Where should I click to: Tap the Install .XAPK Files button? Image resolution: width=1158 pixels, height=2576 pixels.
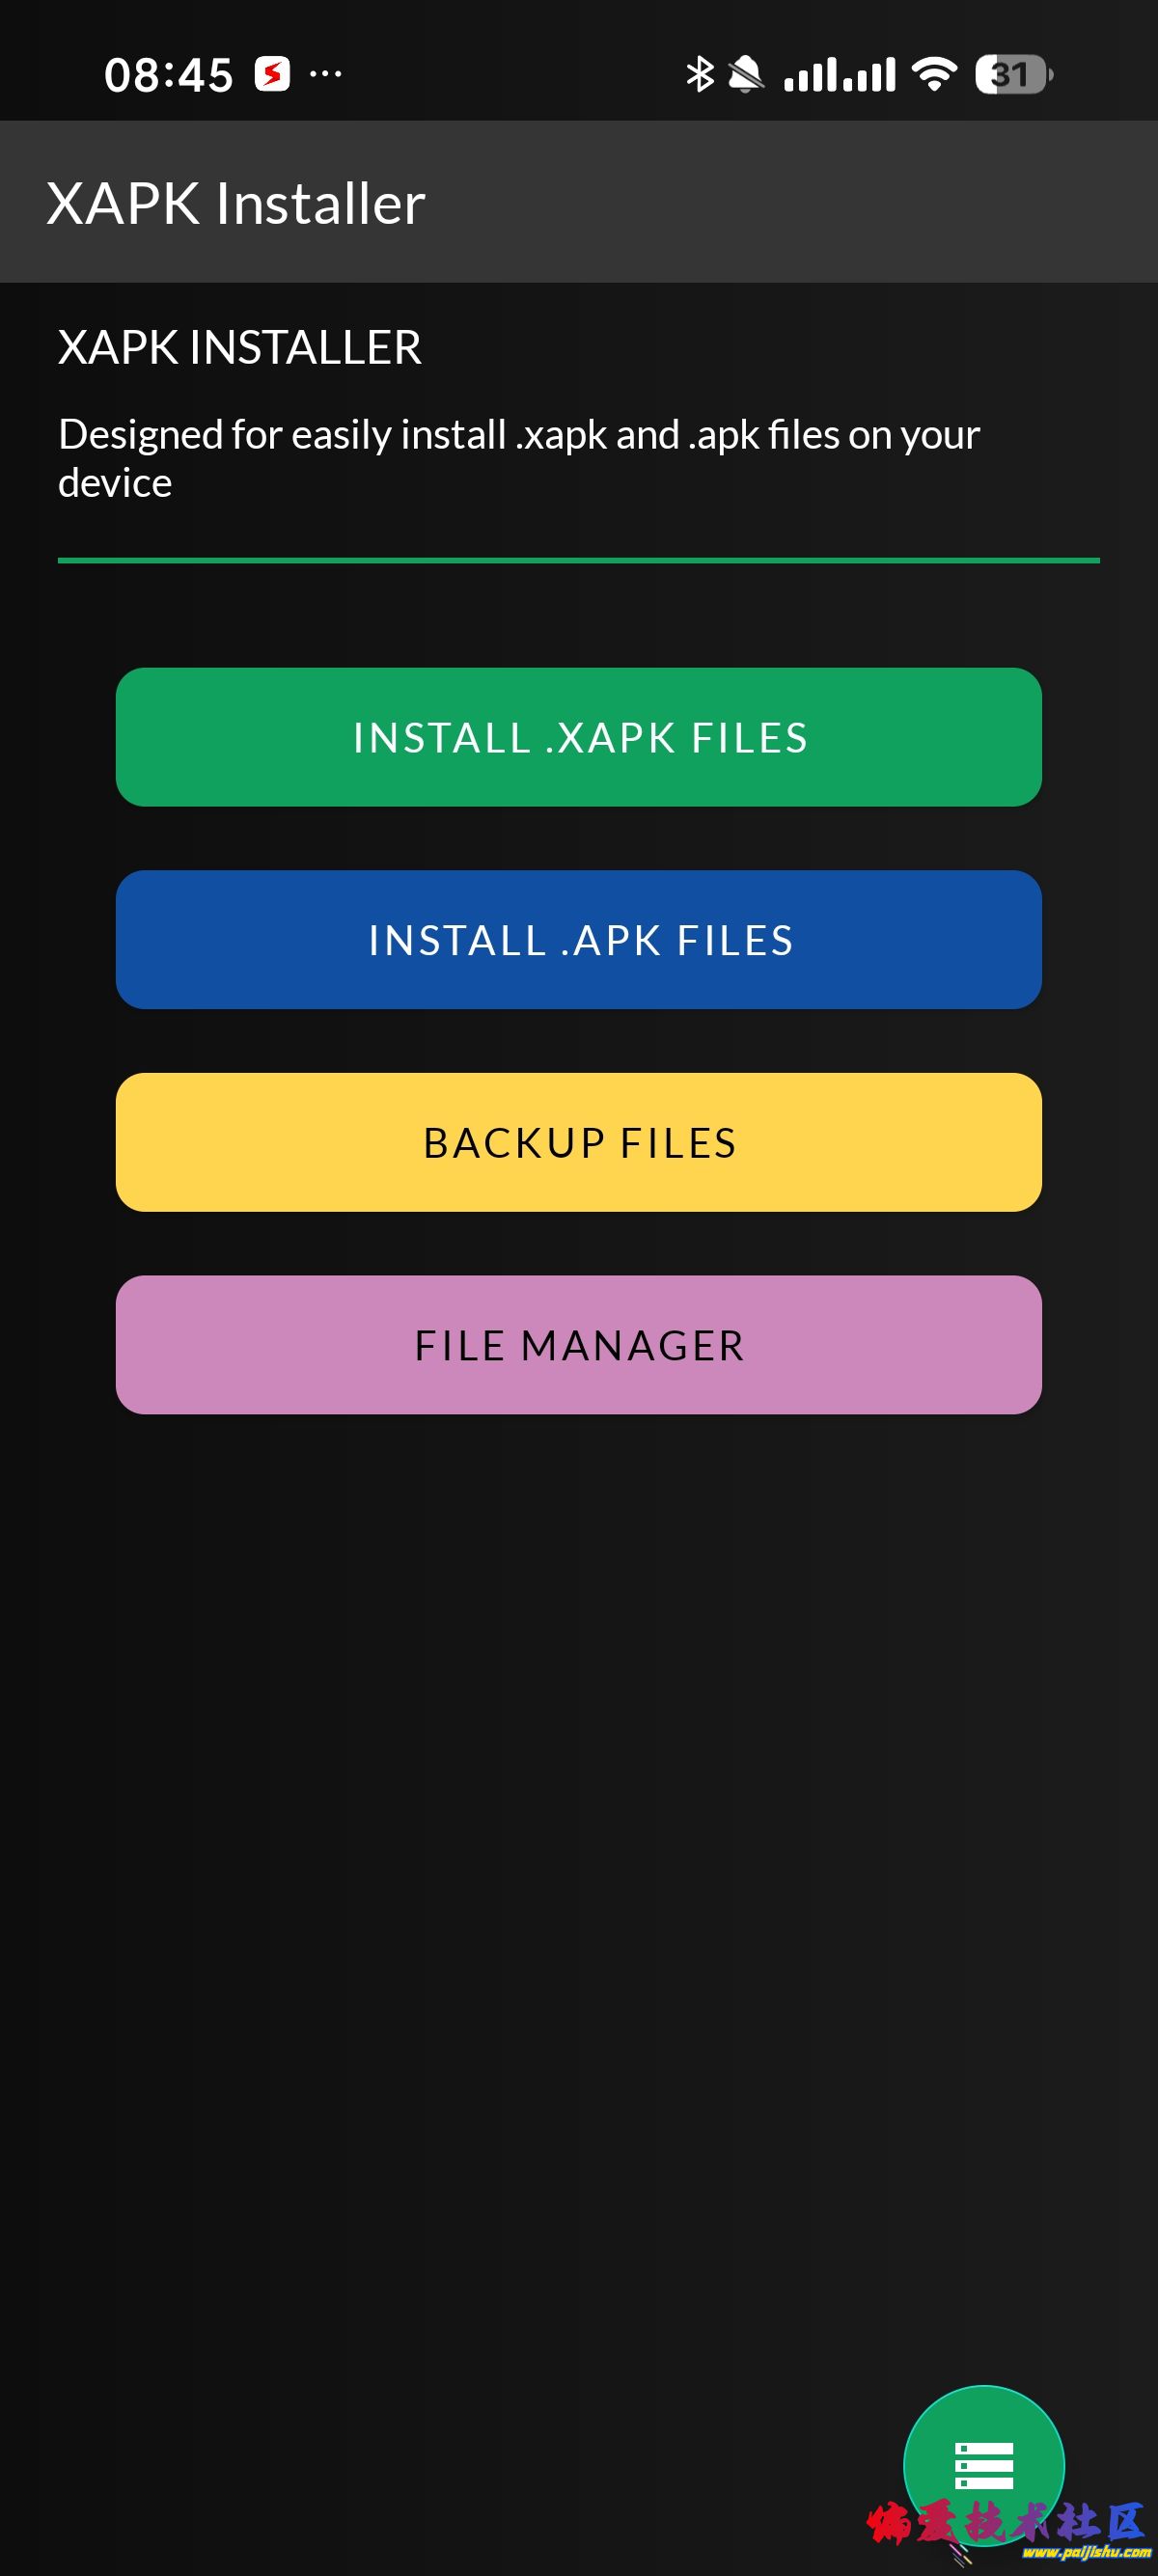[x=579, y=737]
